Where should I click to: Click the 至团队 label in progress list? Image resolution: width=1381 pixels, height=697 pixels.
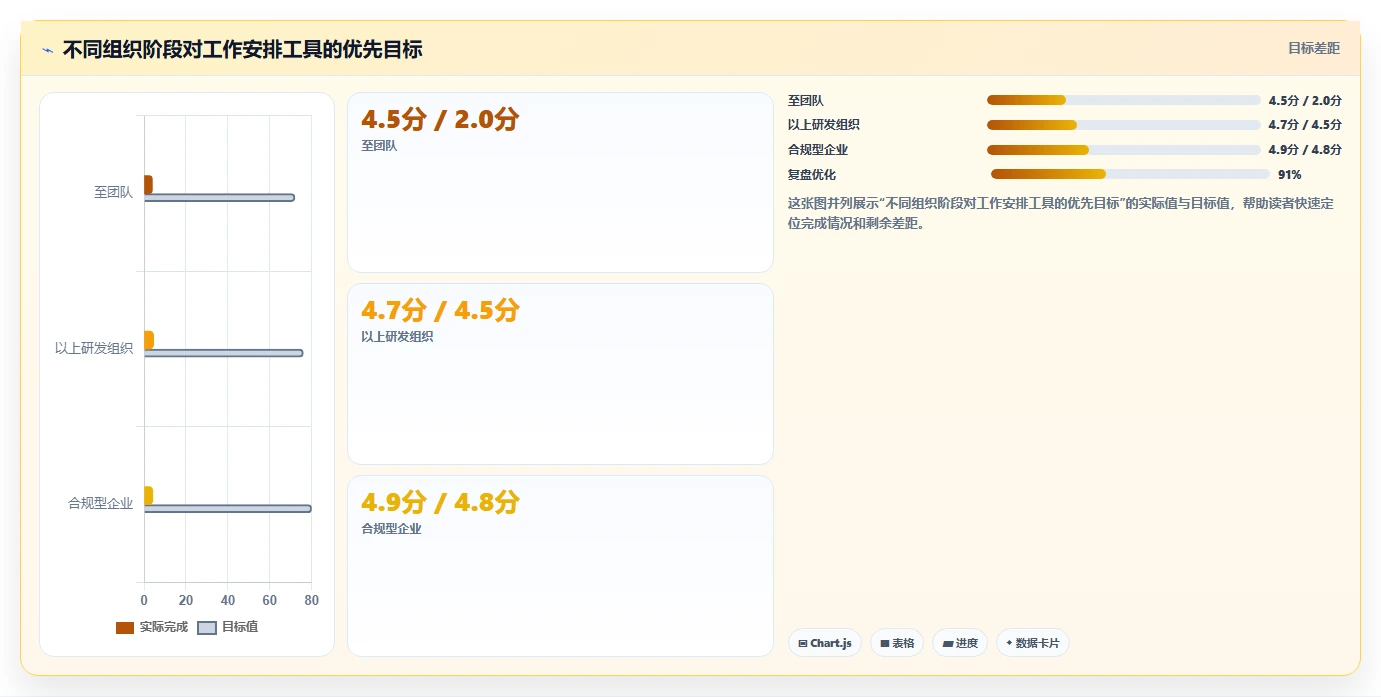click(x=806, y=100)
